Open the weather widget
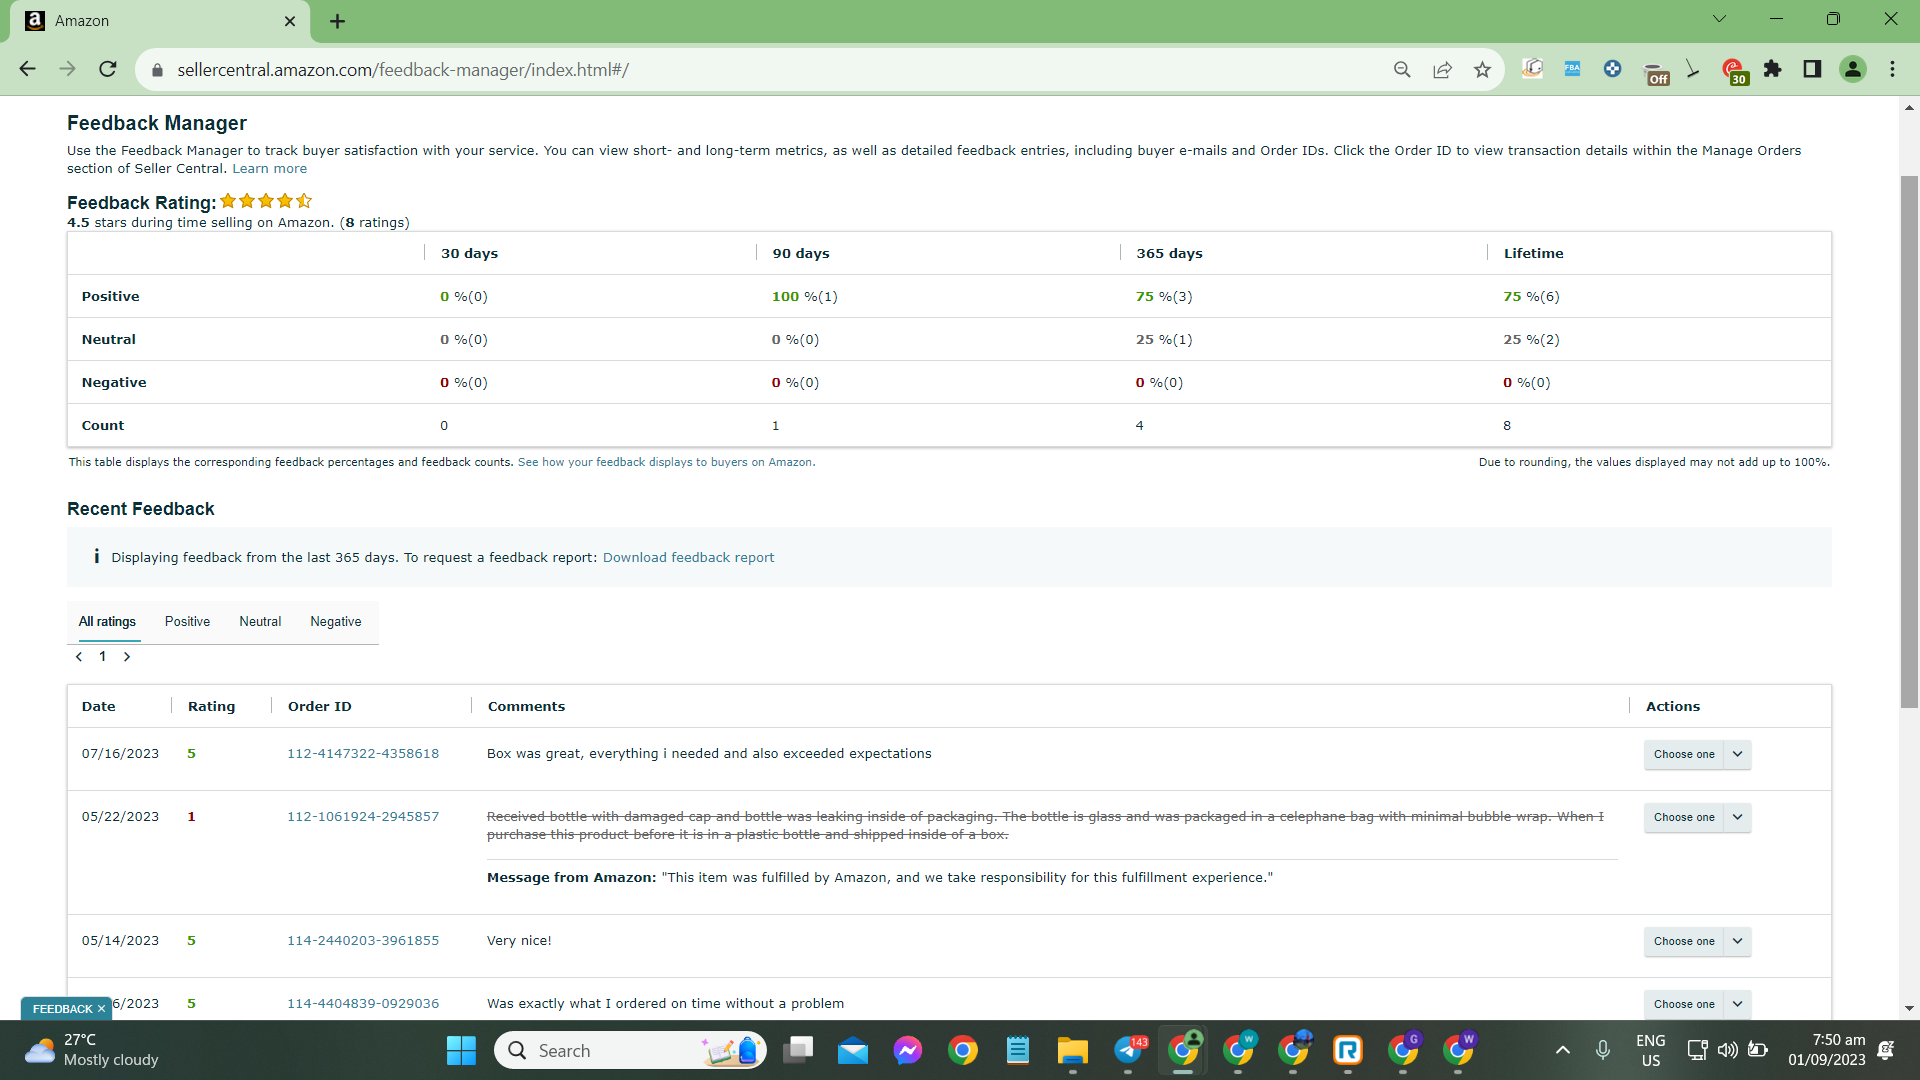The image size is (1920, 1080). [92, 1050]
